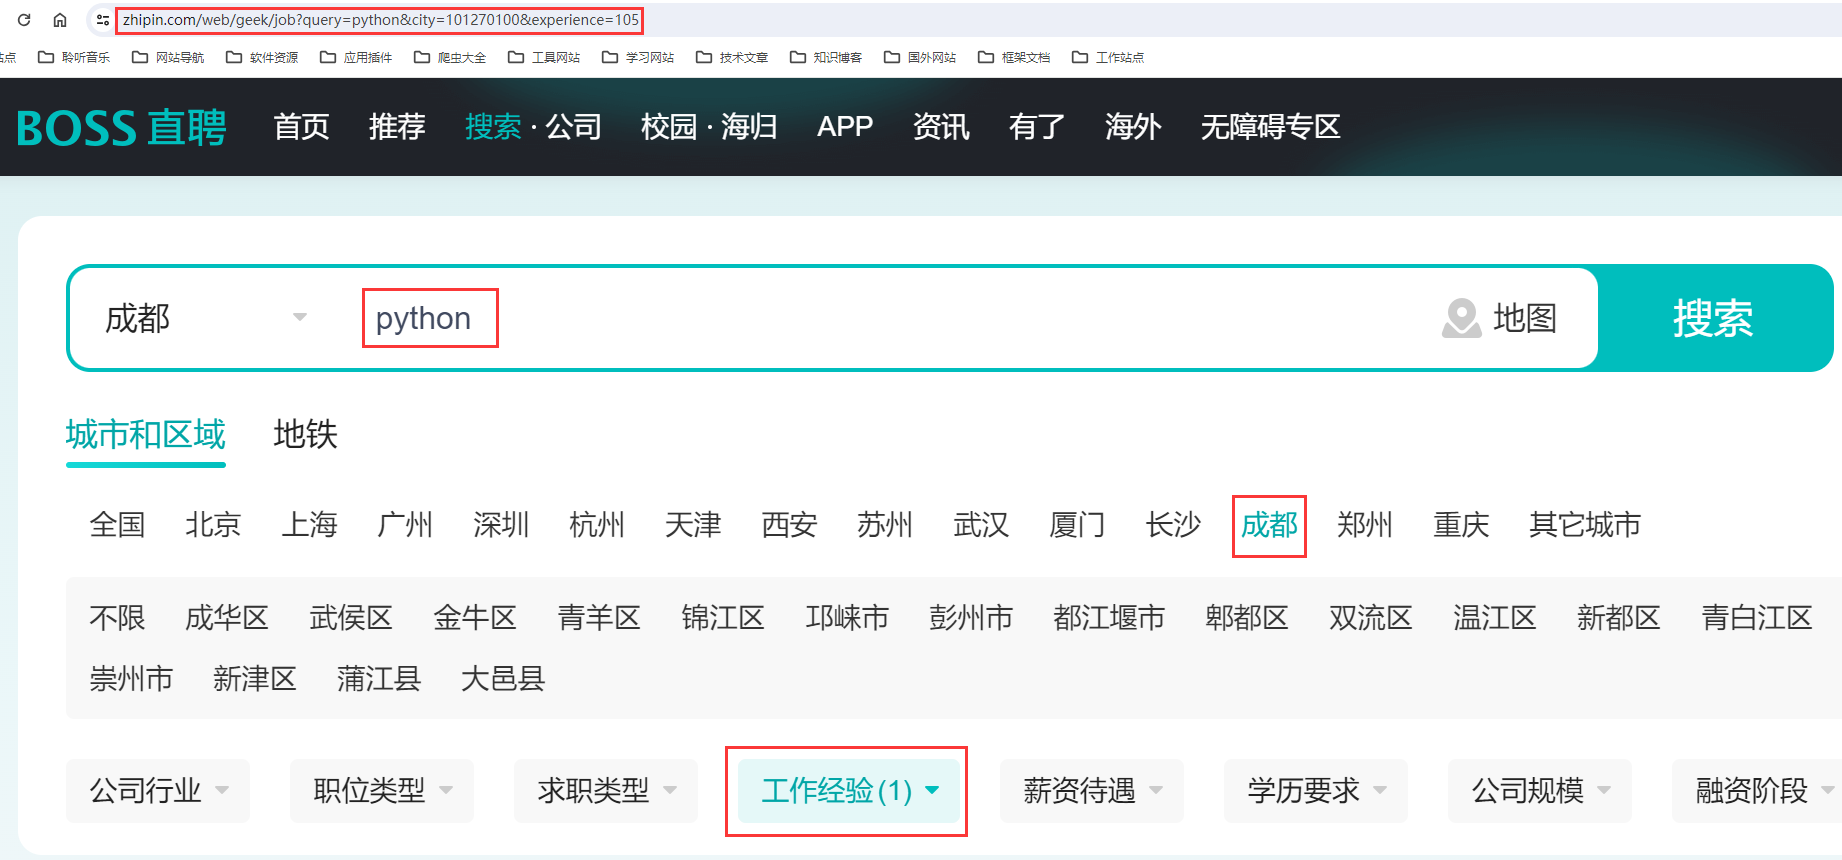Open the 工作站点 bookmark folder

click(x=1108, y=57)
